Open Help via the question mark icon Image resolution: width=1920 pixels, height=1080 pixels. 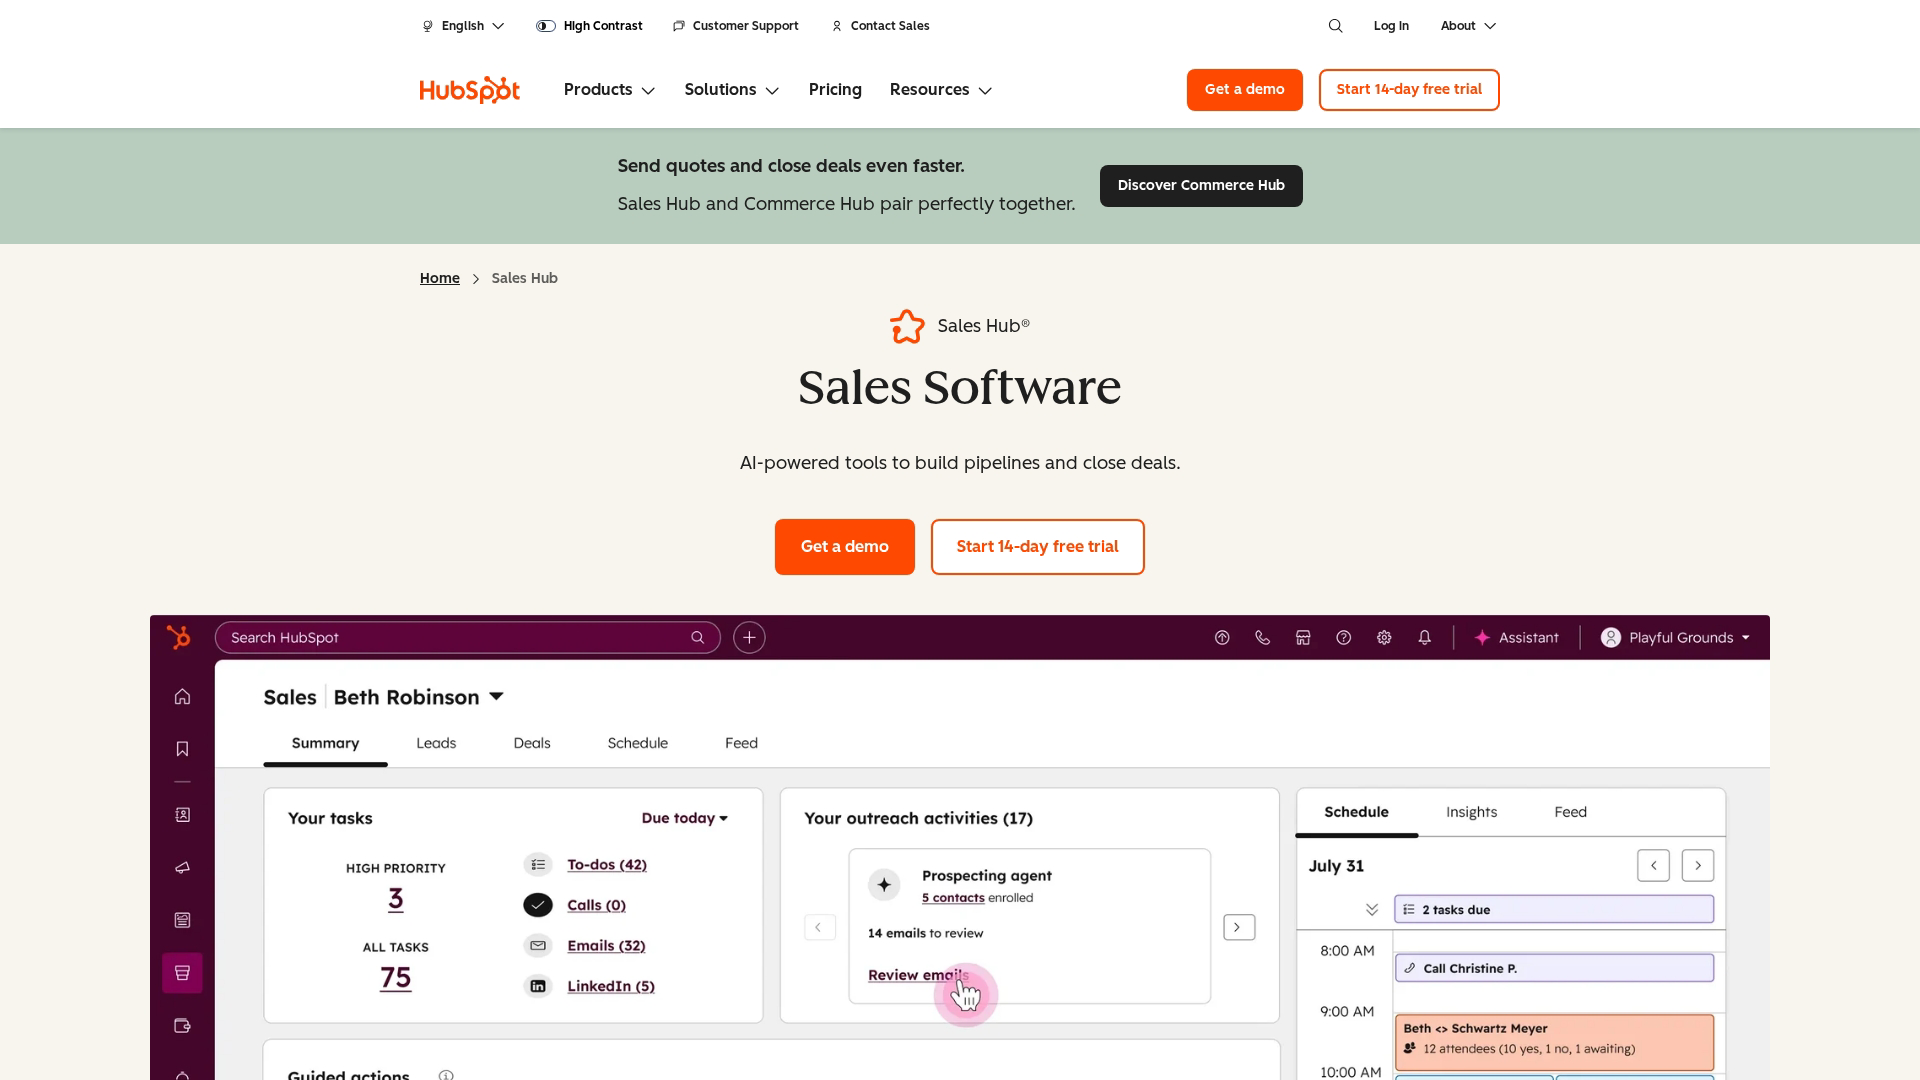[1343, 637]
